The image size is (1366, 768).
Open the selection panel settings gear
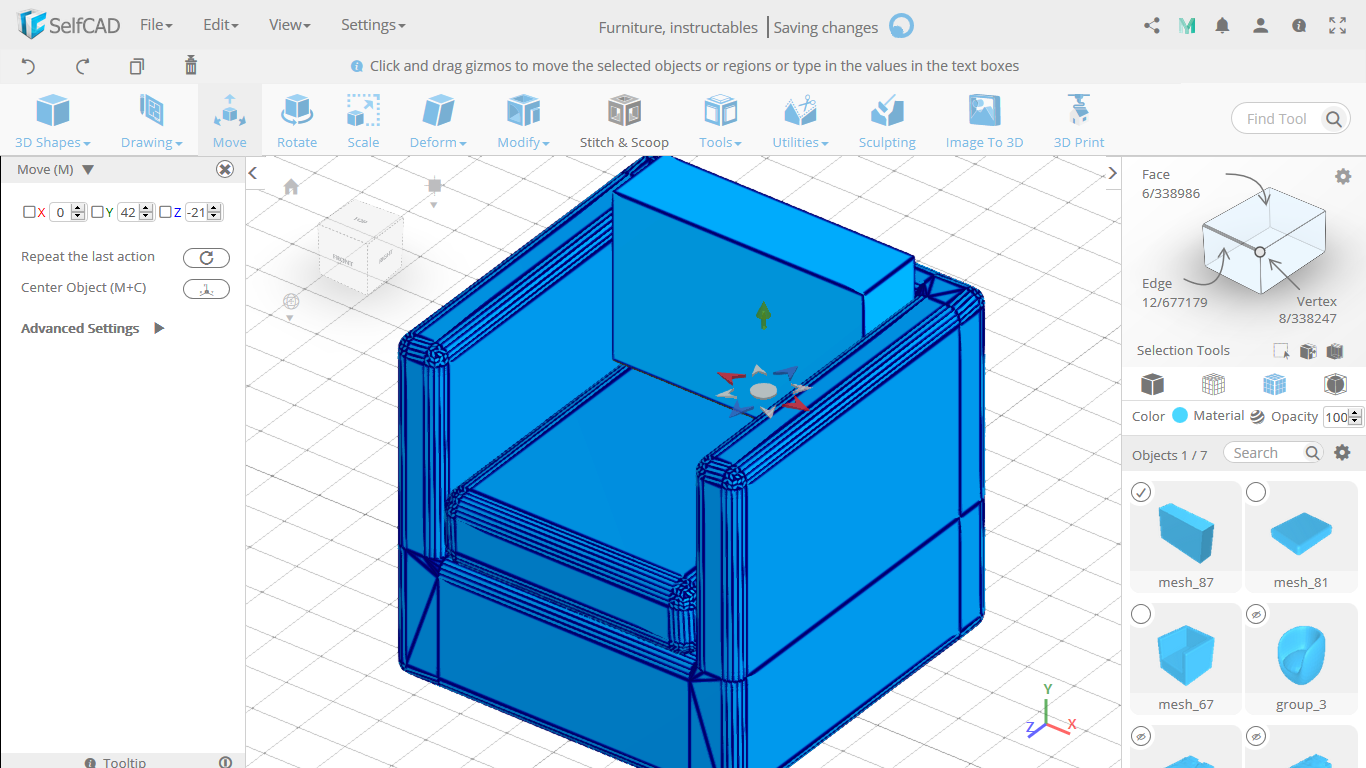click(1343, 176)
